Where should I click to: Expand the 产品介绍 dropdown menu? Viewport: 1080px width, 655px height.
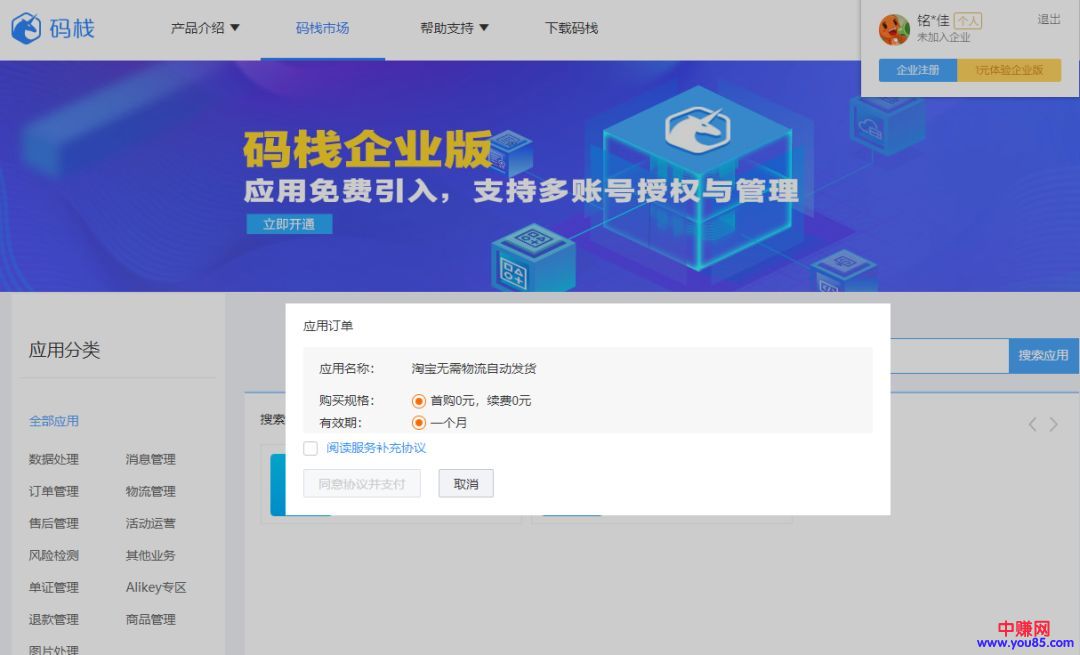pyautogui.click(x=205, y=28)
